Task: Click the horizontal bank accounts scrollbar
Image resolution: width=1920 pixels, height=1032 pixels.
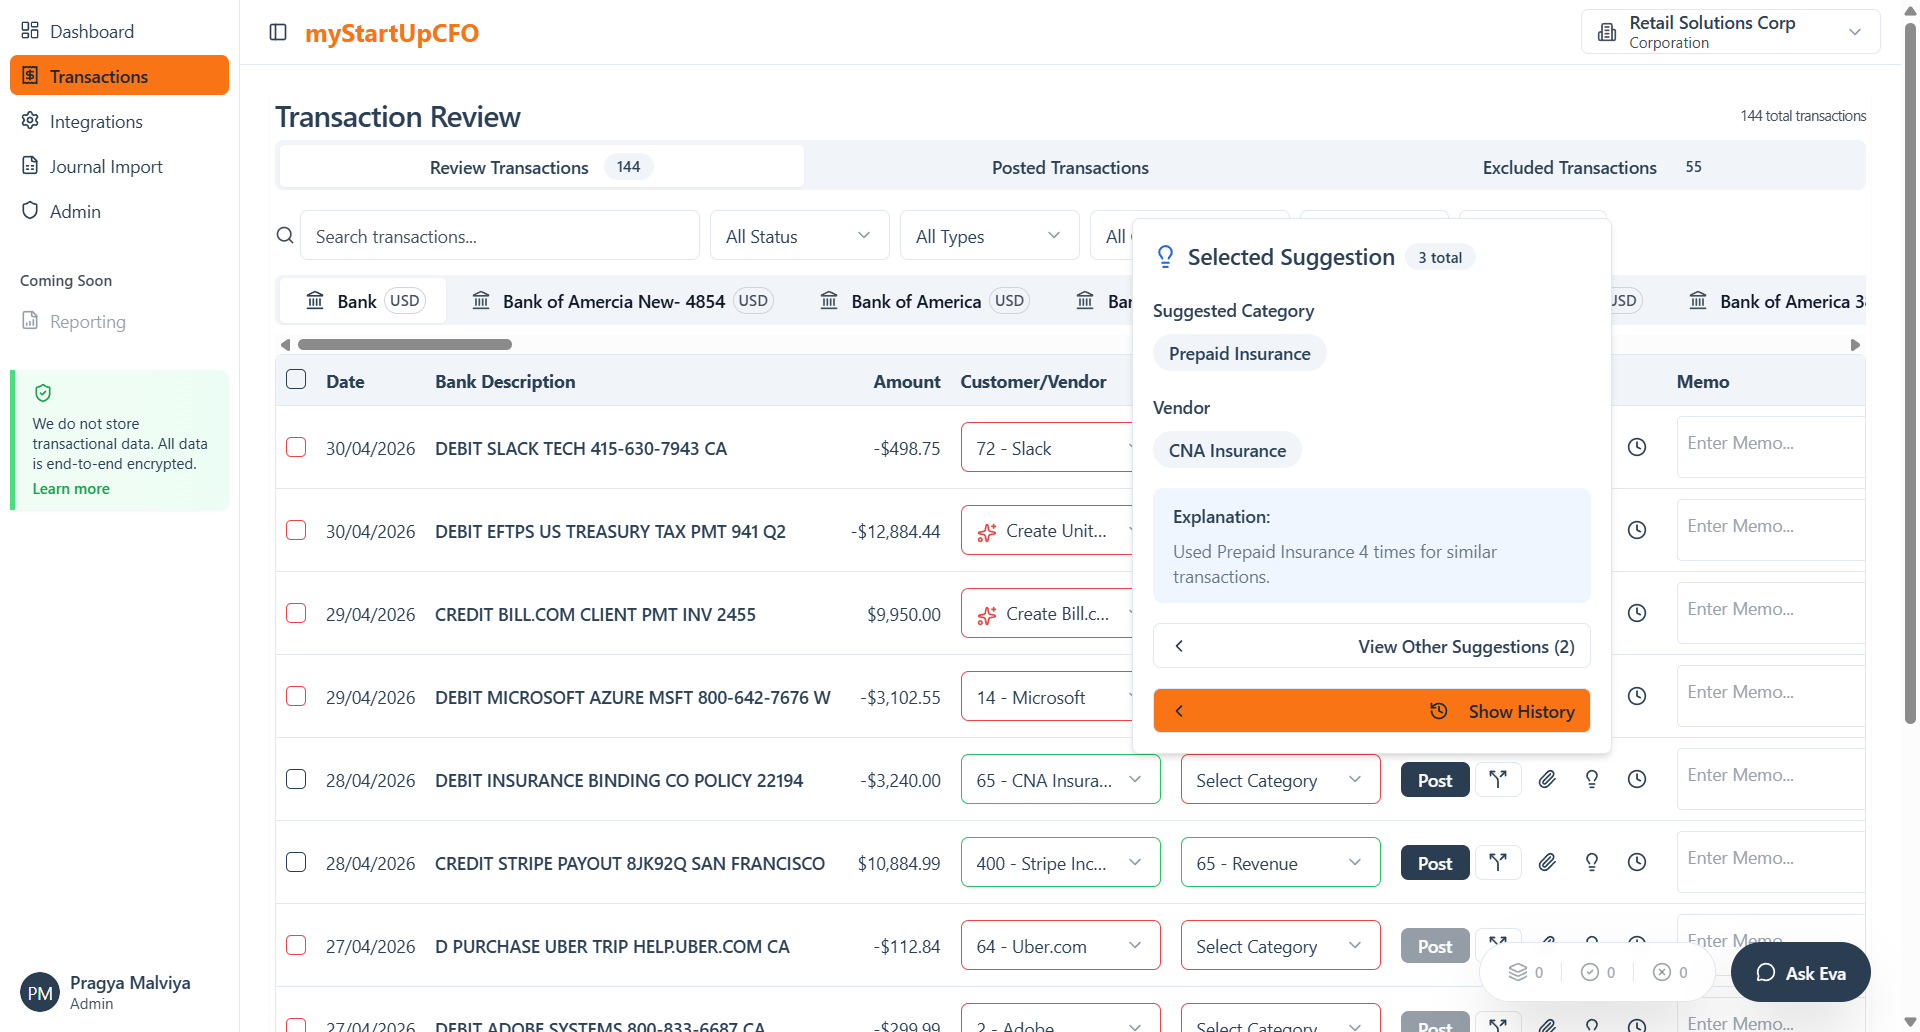Action: tap(405, 345)
